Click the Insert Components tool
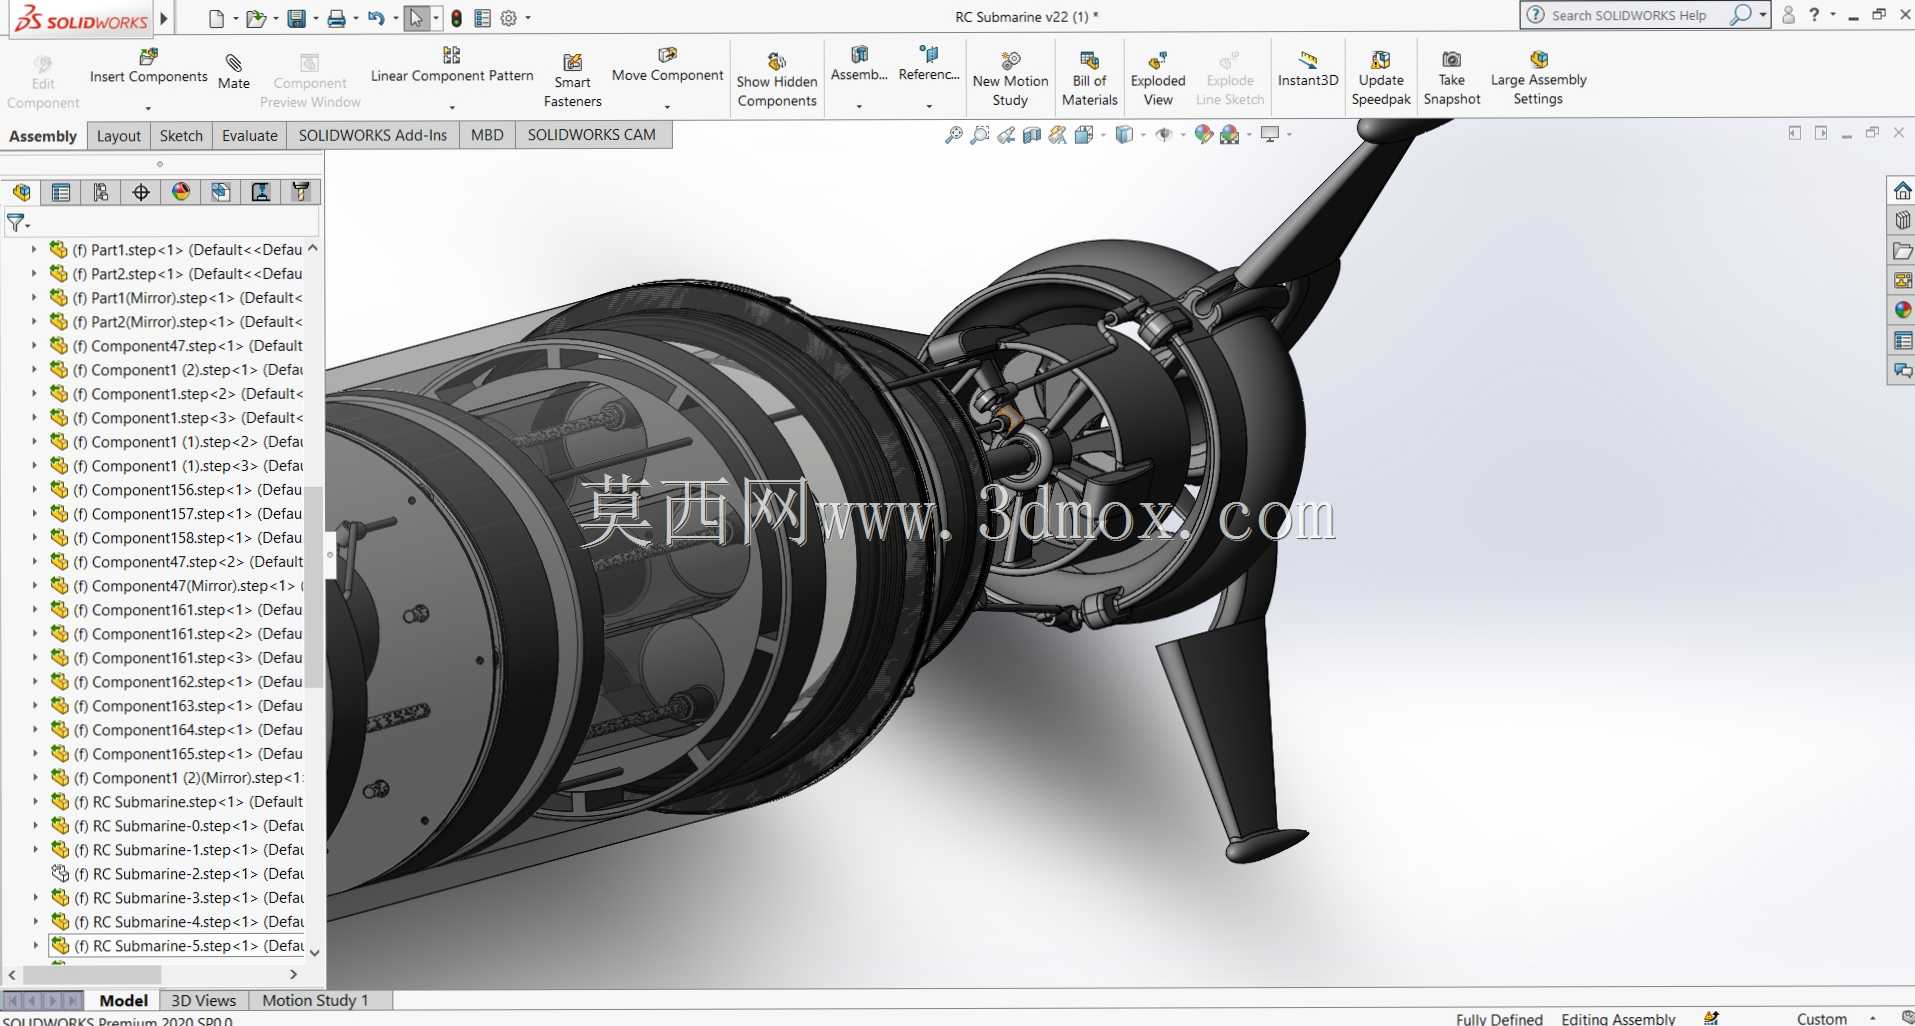Image resolution: width=1915 pixels, height=1026 pixels. coord(148,67)
